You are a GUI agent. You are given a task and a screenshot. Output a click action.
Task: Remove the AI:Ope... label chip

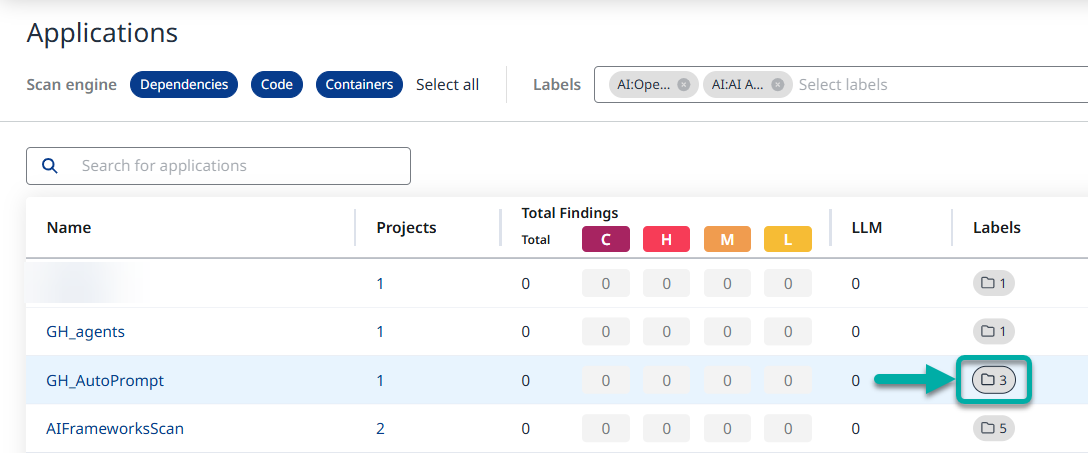[683, 85]
